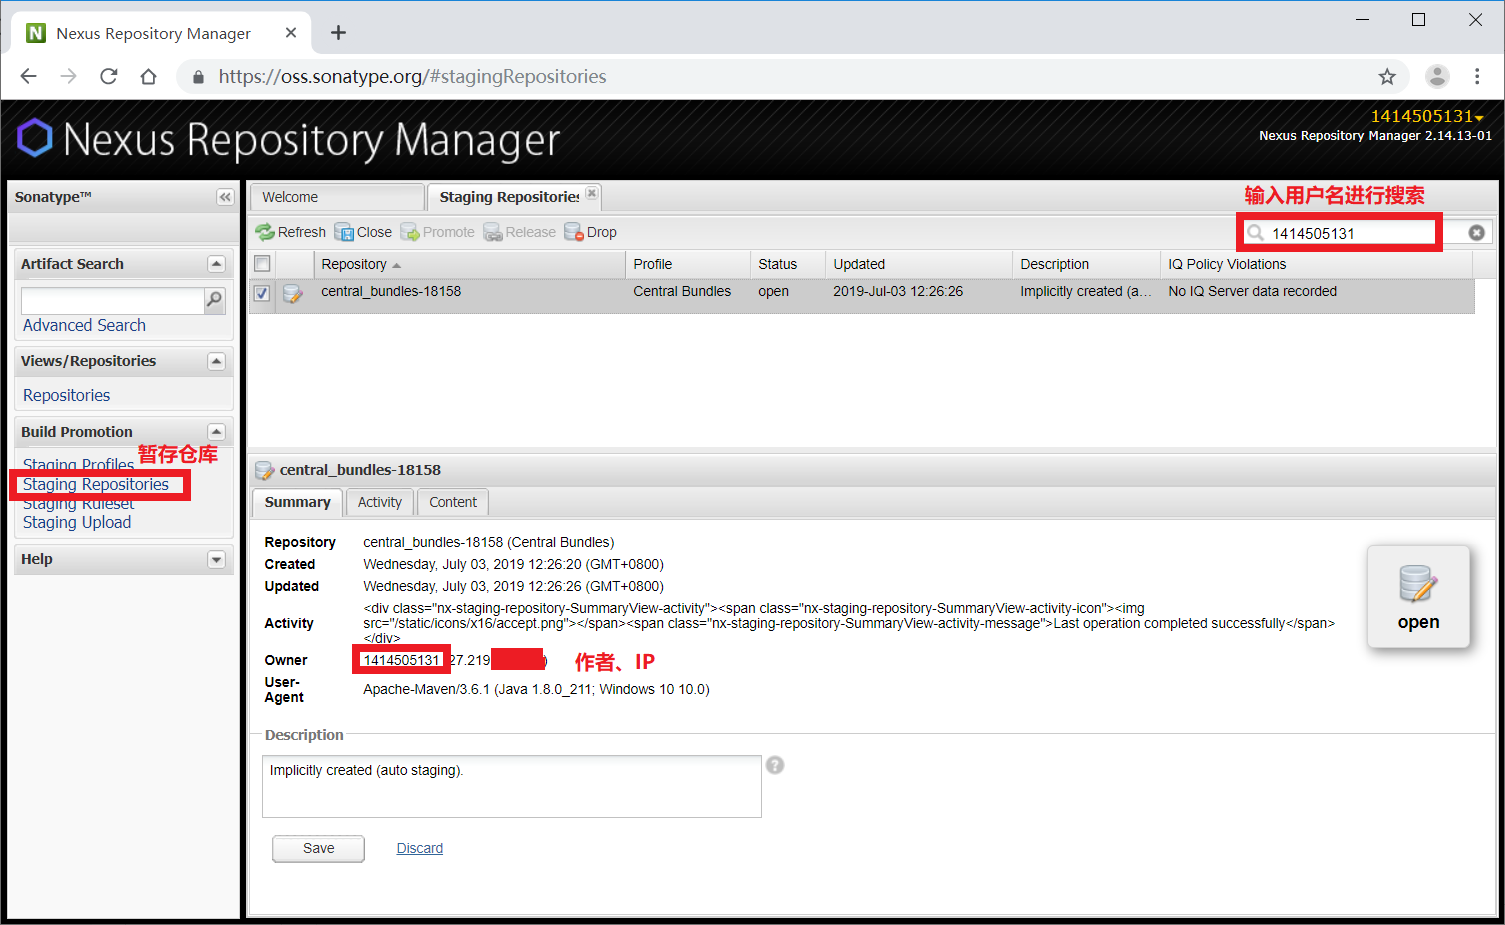Click the Artifact Search magnifier icon
Screen dimensions: 1505x925
coord(214,300)
